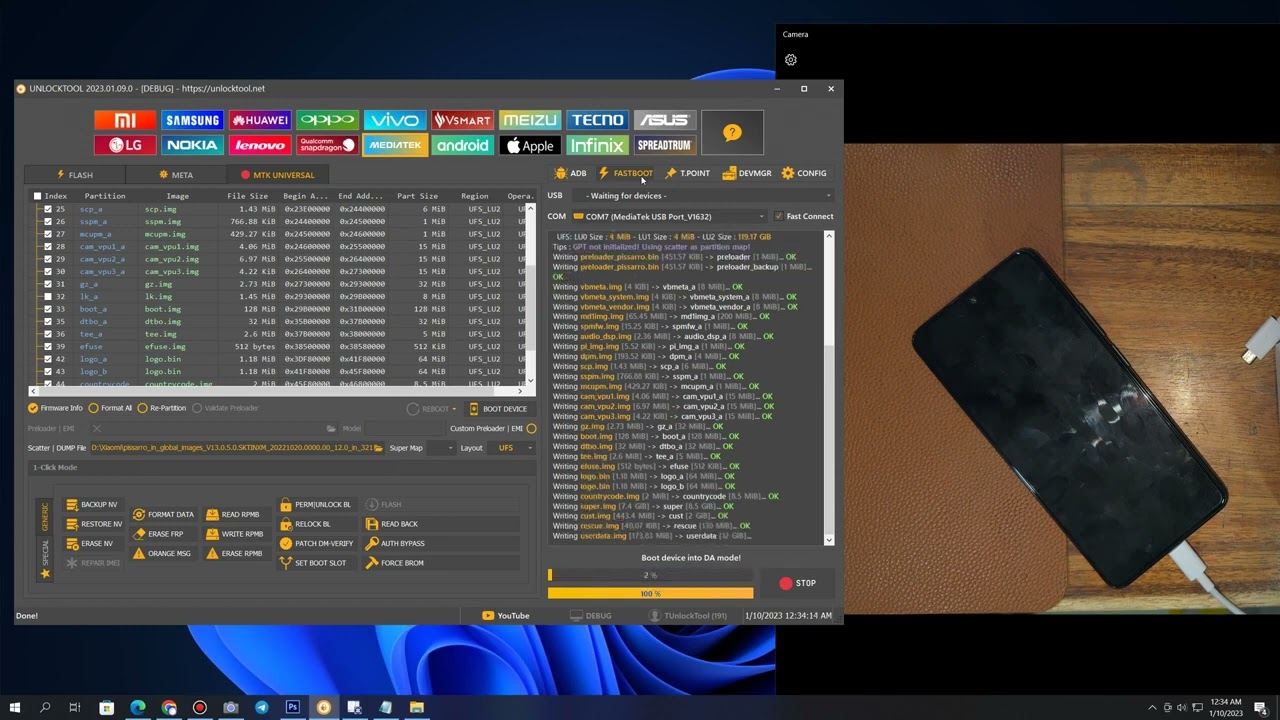1280x720 pixels.
Task: Expand the REBOOT dropdown arrow
Action: [454, 409]
